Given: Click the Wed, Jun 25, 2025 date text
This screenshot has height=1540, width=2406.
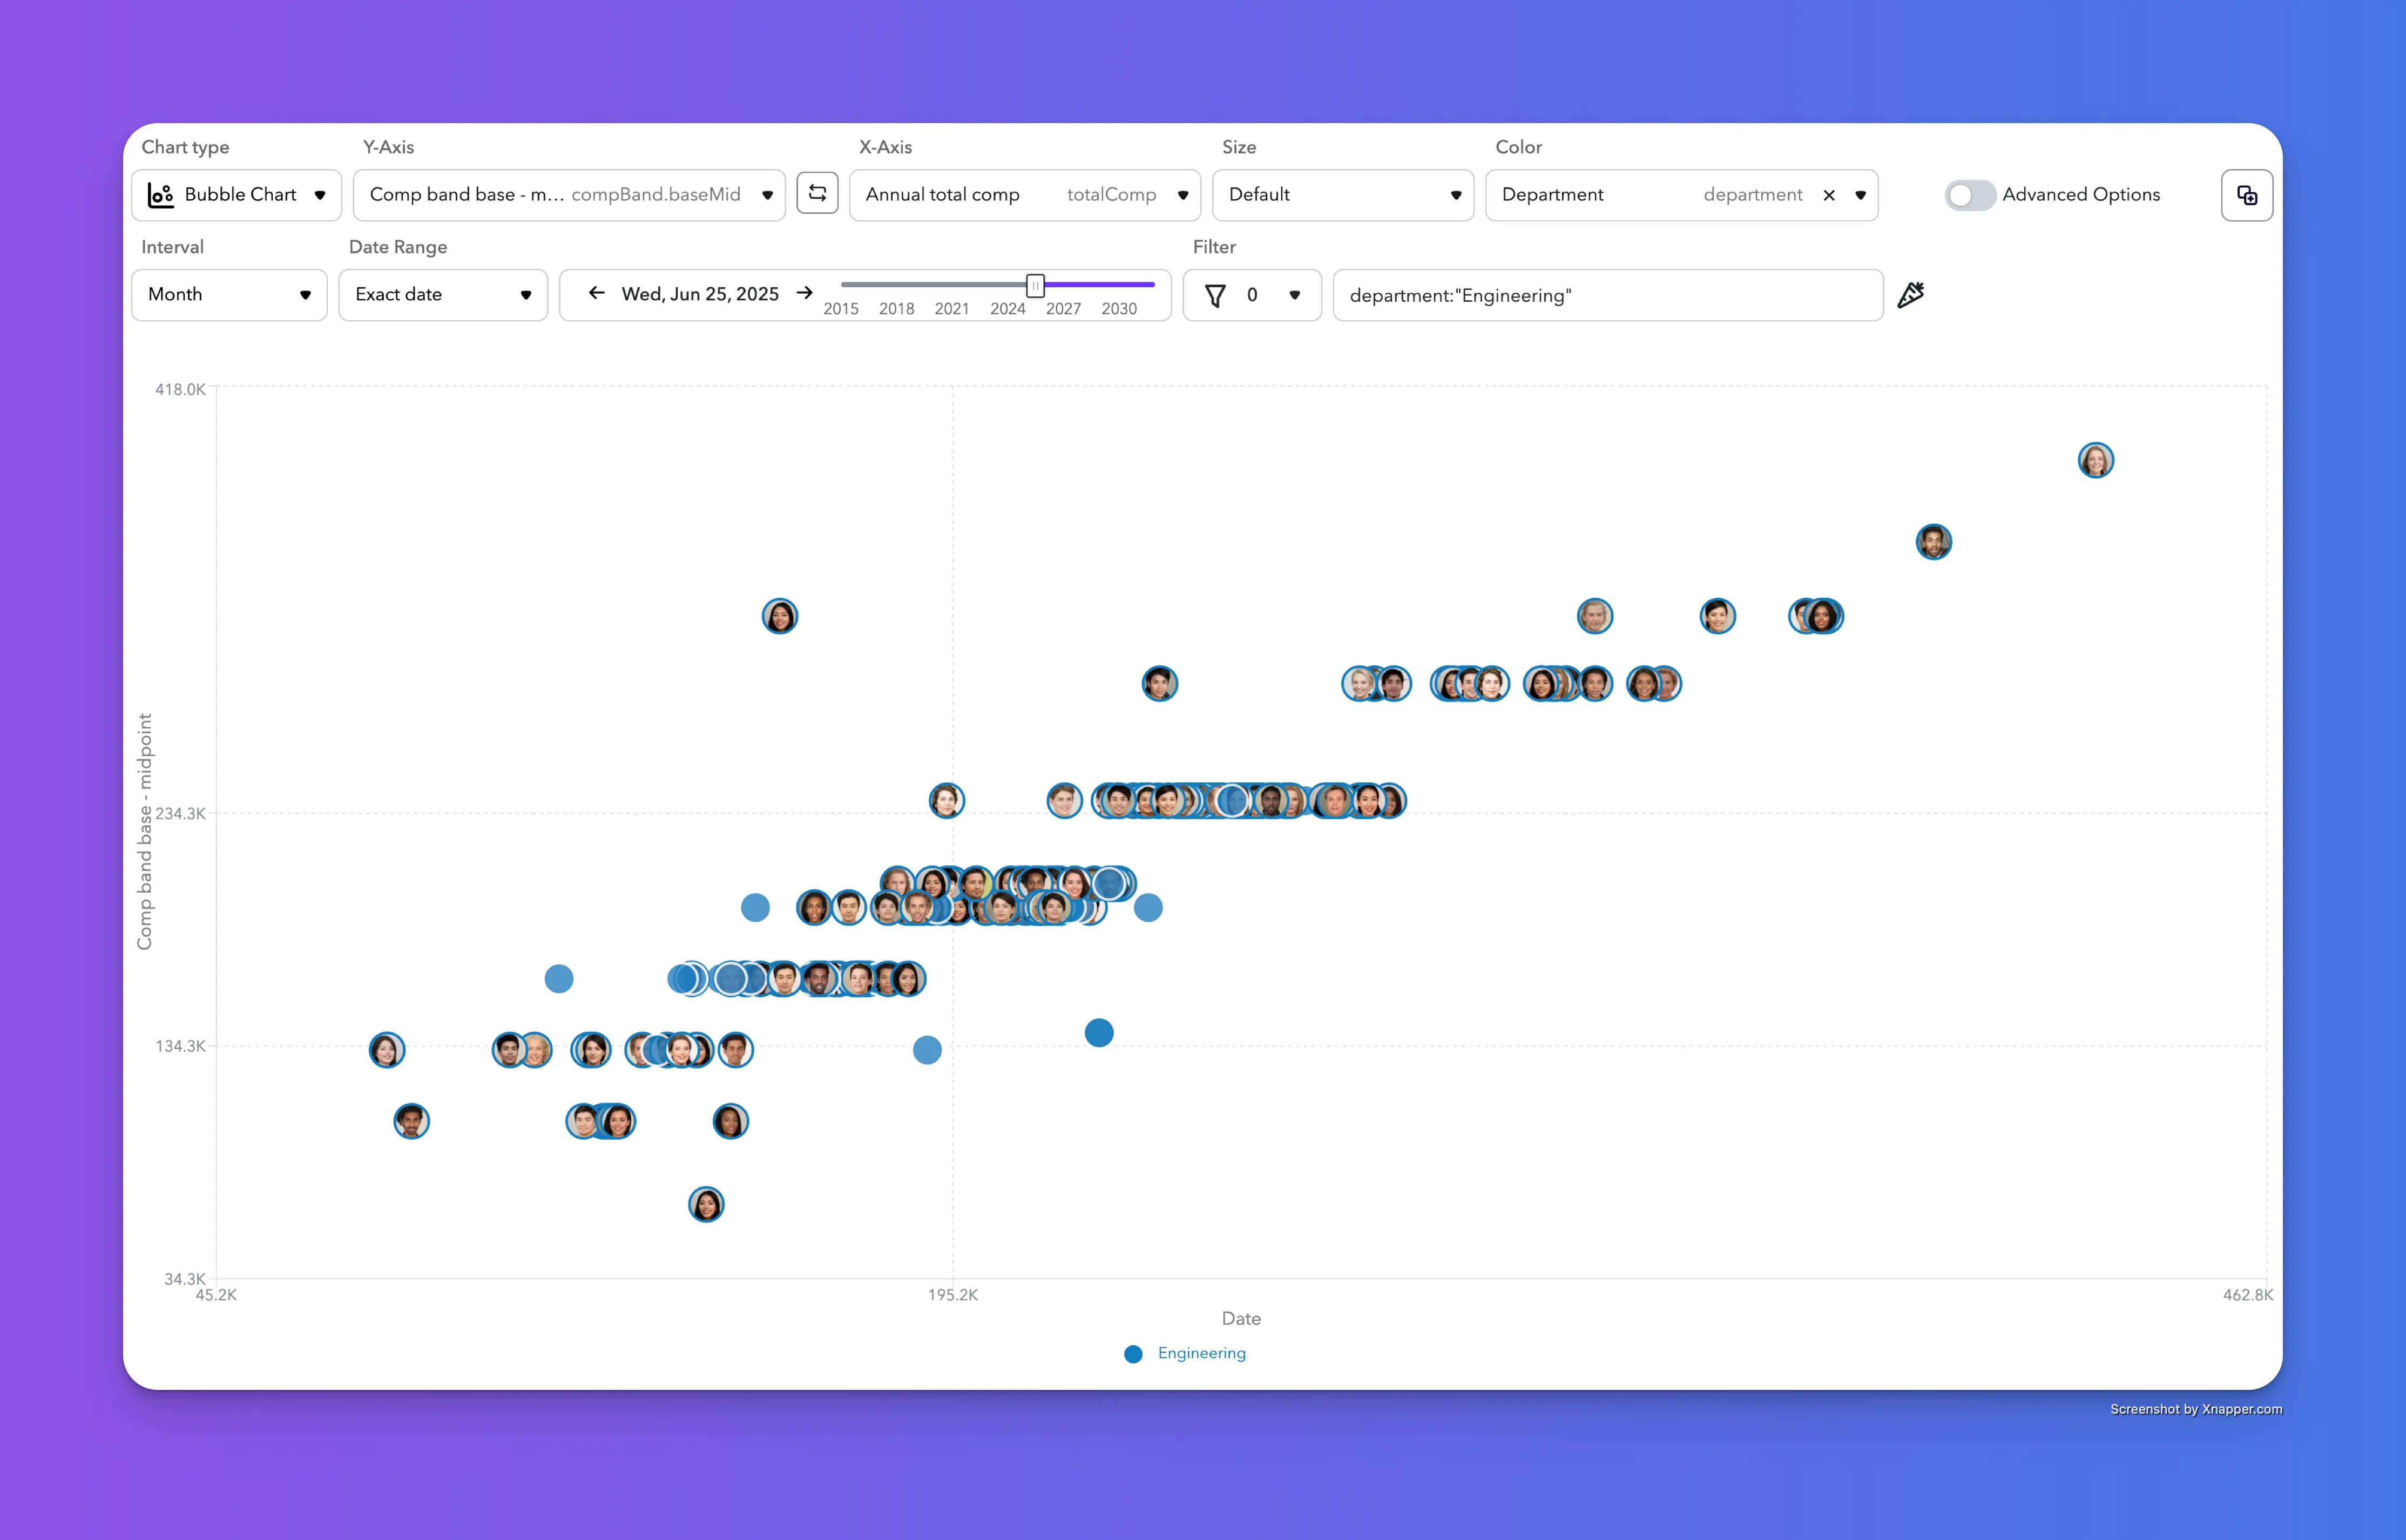Looking at the screenshot, I should [700, 294].
